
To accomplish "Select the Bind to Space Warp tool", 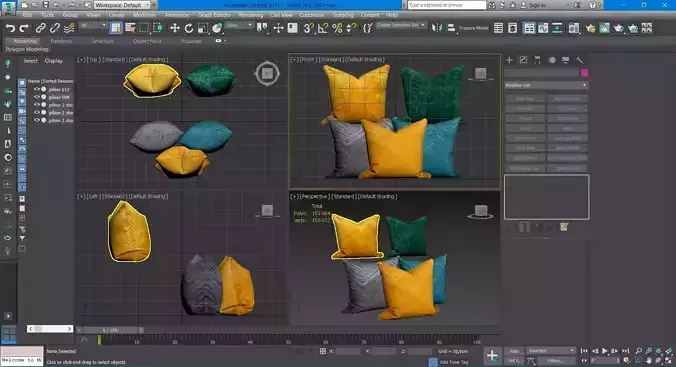I will point(69,28).
